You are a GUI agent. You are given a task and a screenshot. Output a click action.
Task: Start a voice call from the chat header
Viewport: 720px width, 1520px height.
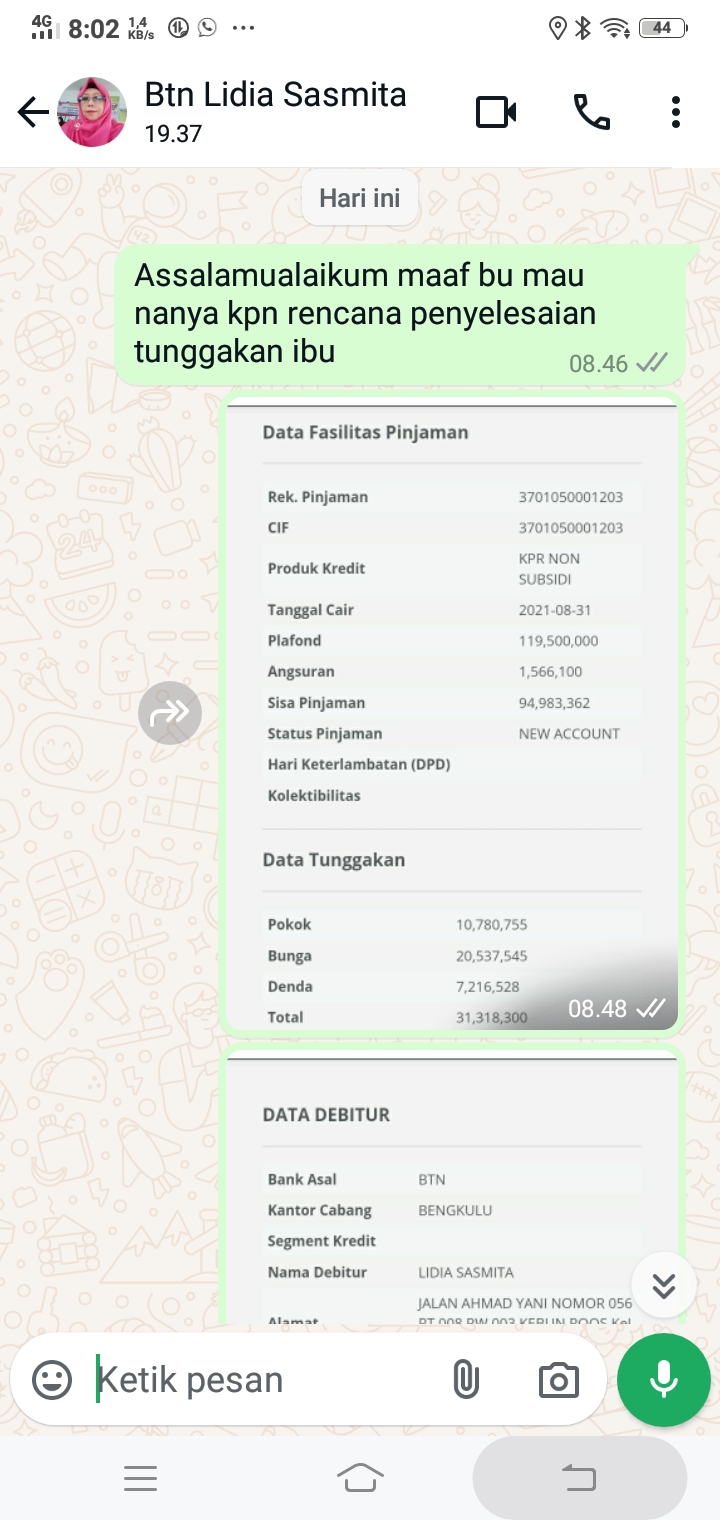click(590, 111)
